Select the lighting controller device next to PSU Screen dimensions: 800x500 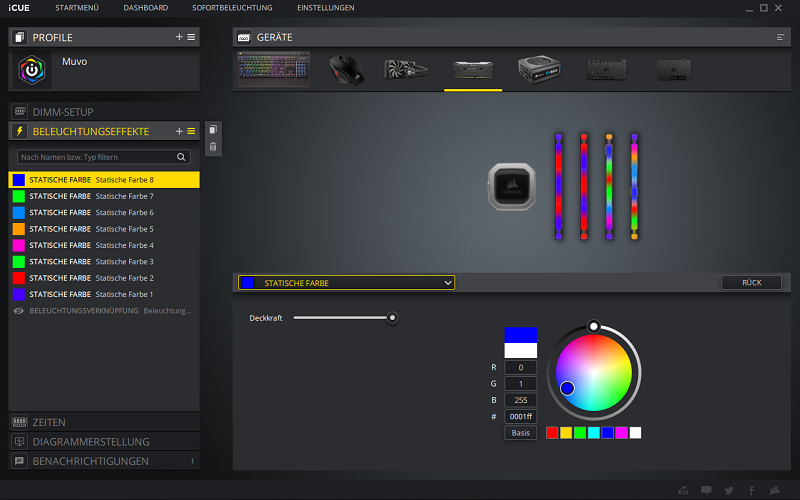point(607,70)
